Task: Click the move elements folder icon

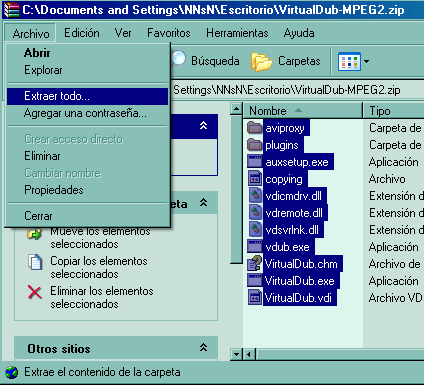Action: click(34, 234)
